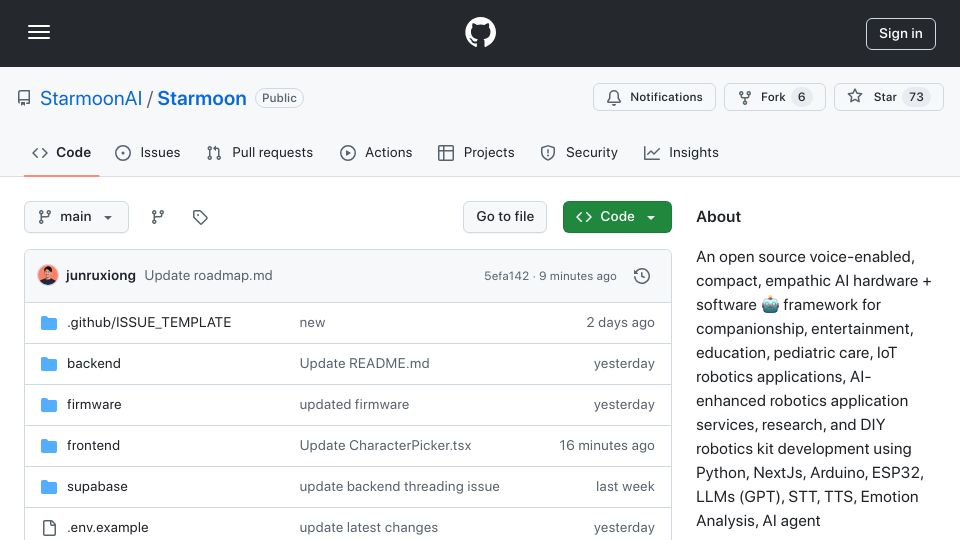Image resolution: width=960 pixels, height=540 pixels.
Task: Click the About heading
Action: (718, 217)
